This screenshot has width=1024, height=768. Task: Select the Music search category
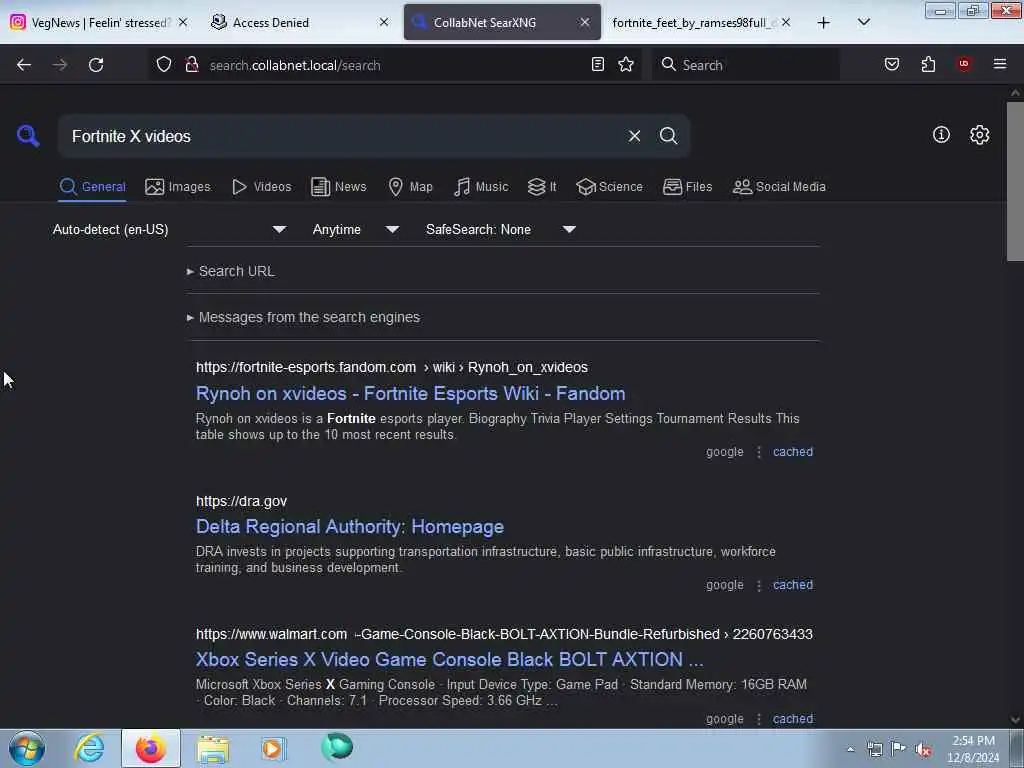point(481,187)
